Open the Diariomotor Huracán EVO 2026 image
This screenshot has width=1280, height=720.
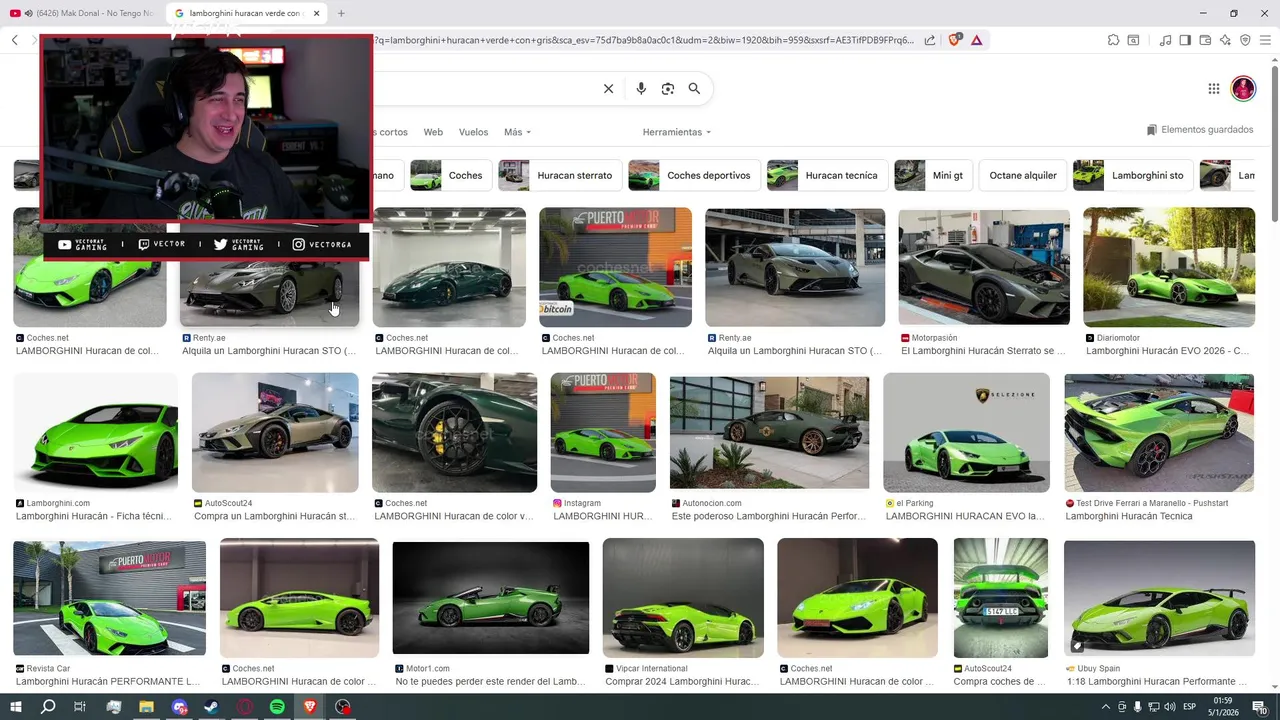[1169, 267]
